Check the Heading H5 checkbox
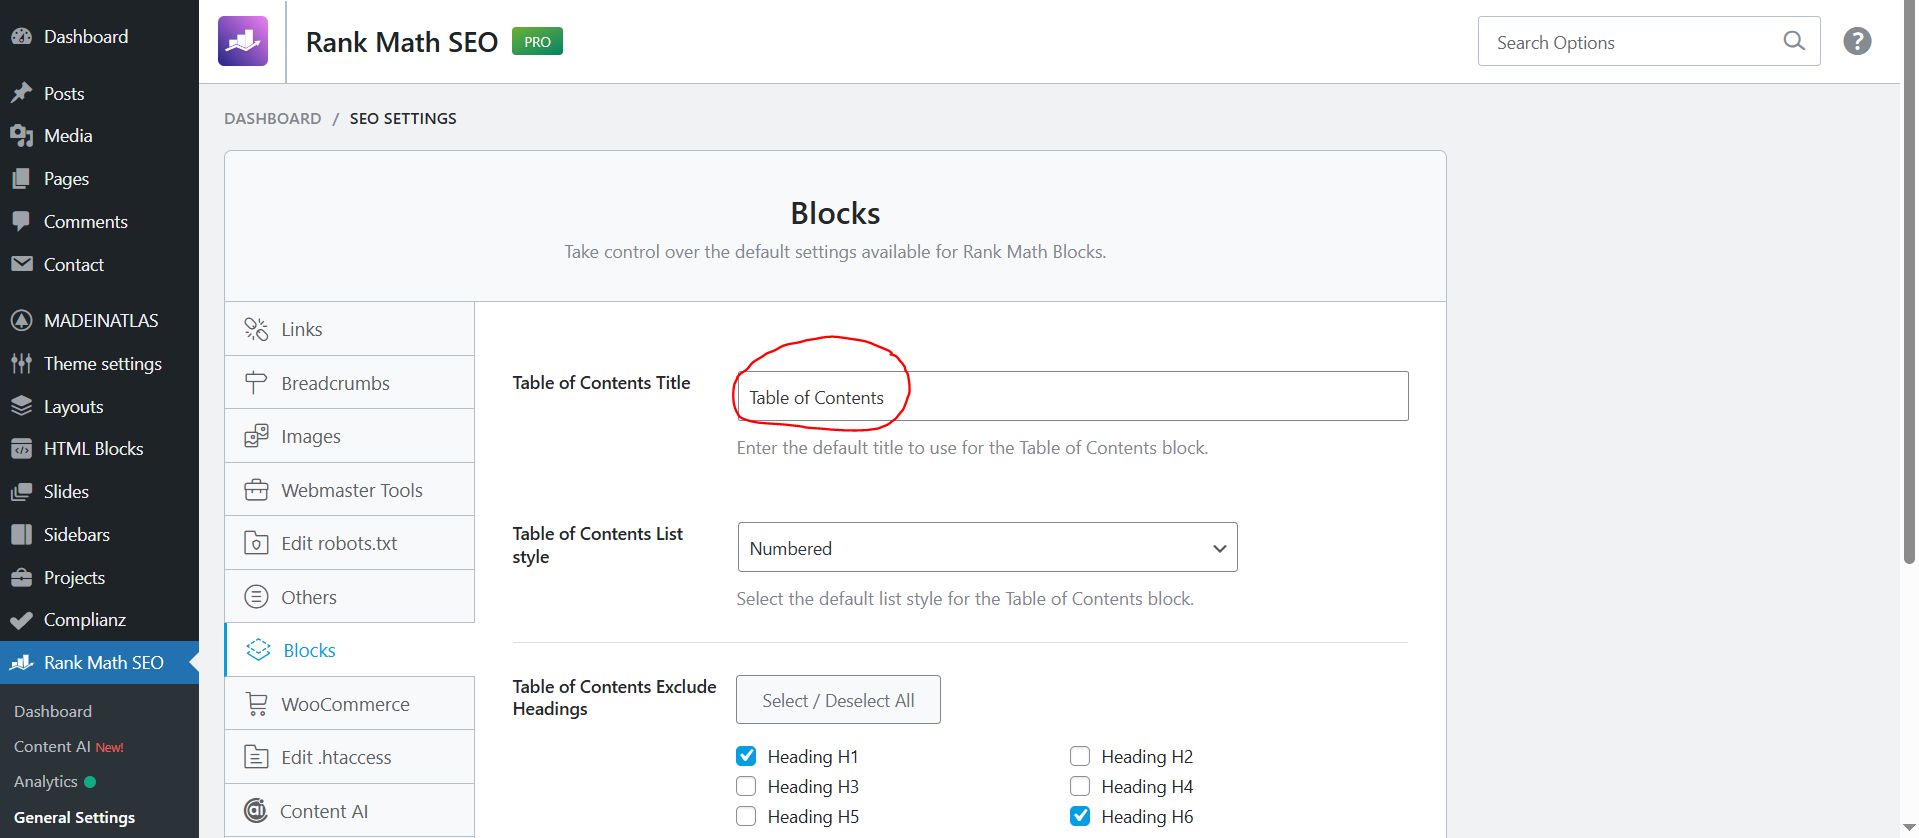The height and width of the screenshot is (838, 1919). coord(746,816)
